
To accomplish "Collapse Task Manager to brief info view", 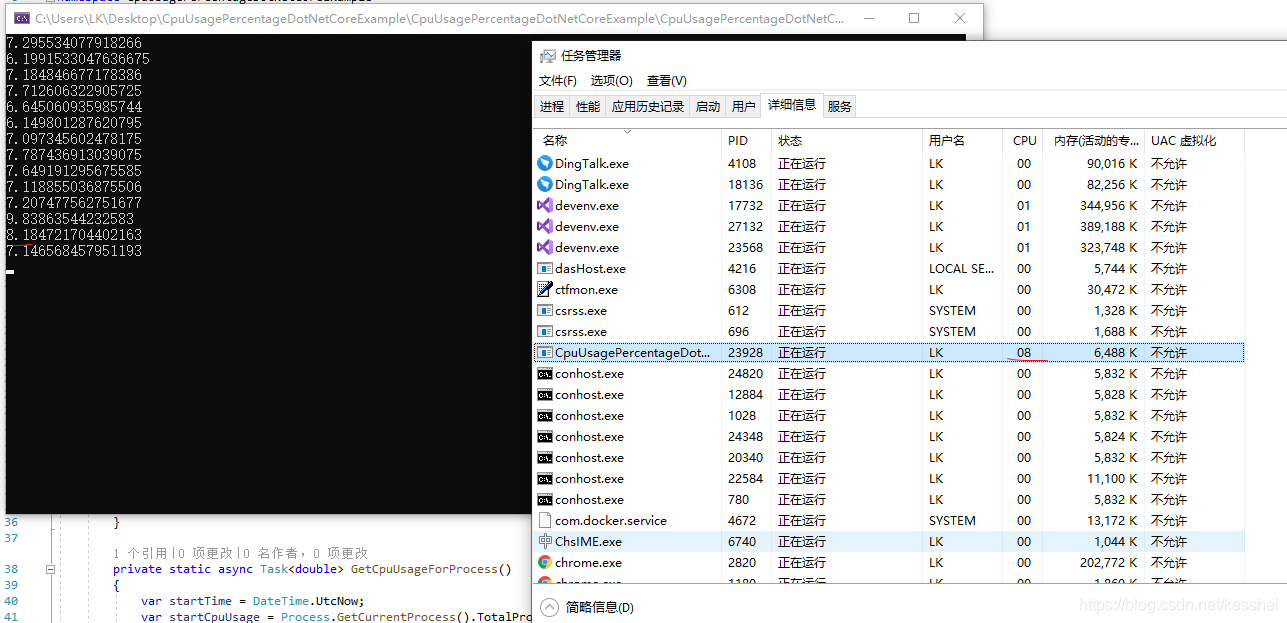I will point(549,607).
